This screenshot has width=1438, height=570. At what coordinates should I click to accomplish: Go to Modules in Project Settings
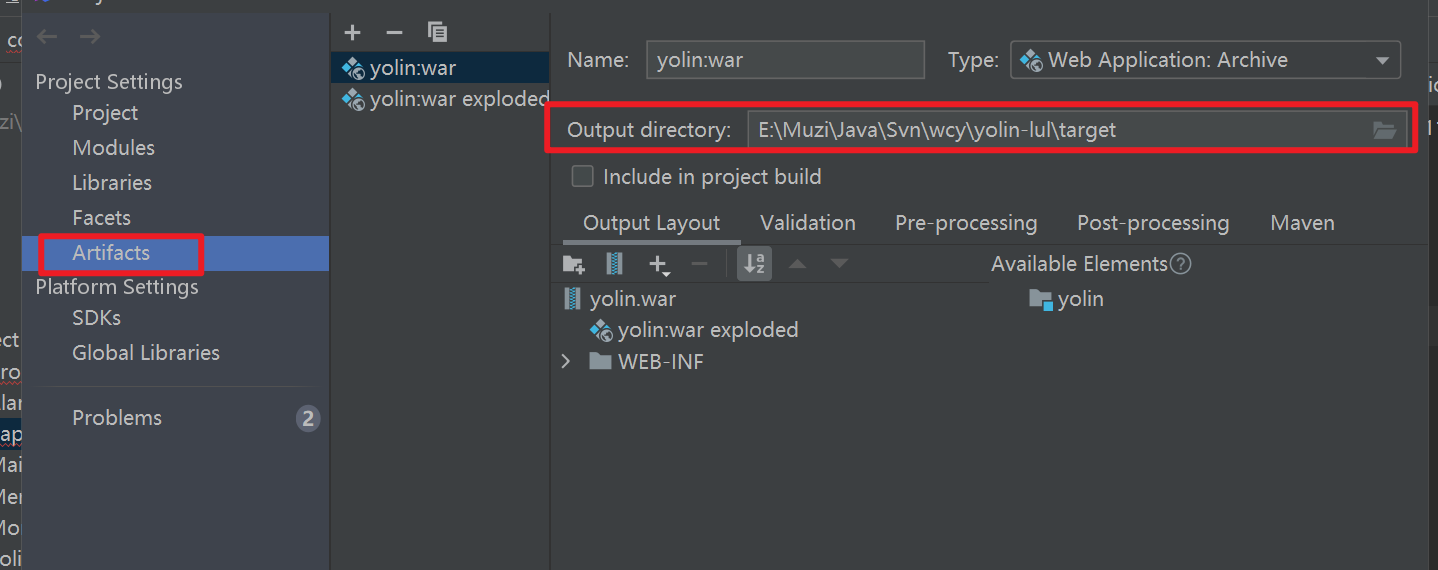[113, 148]
